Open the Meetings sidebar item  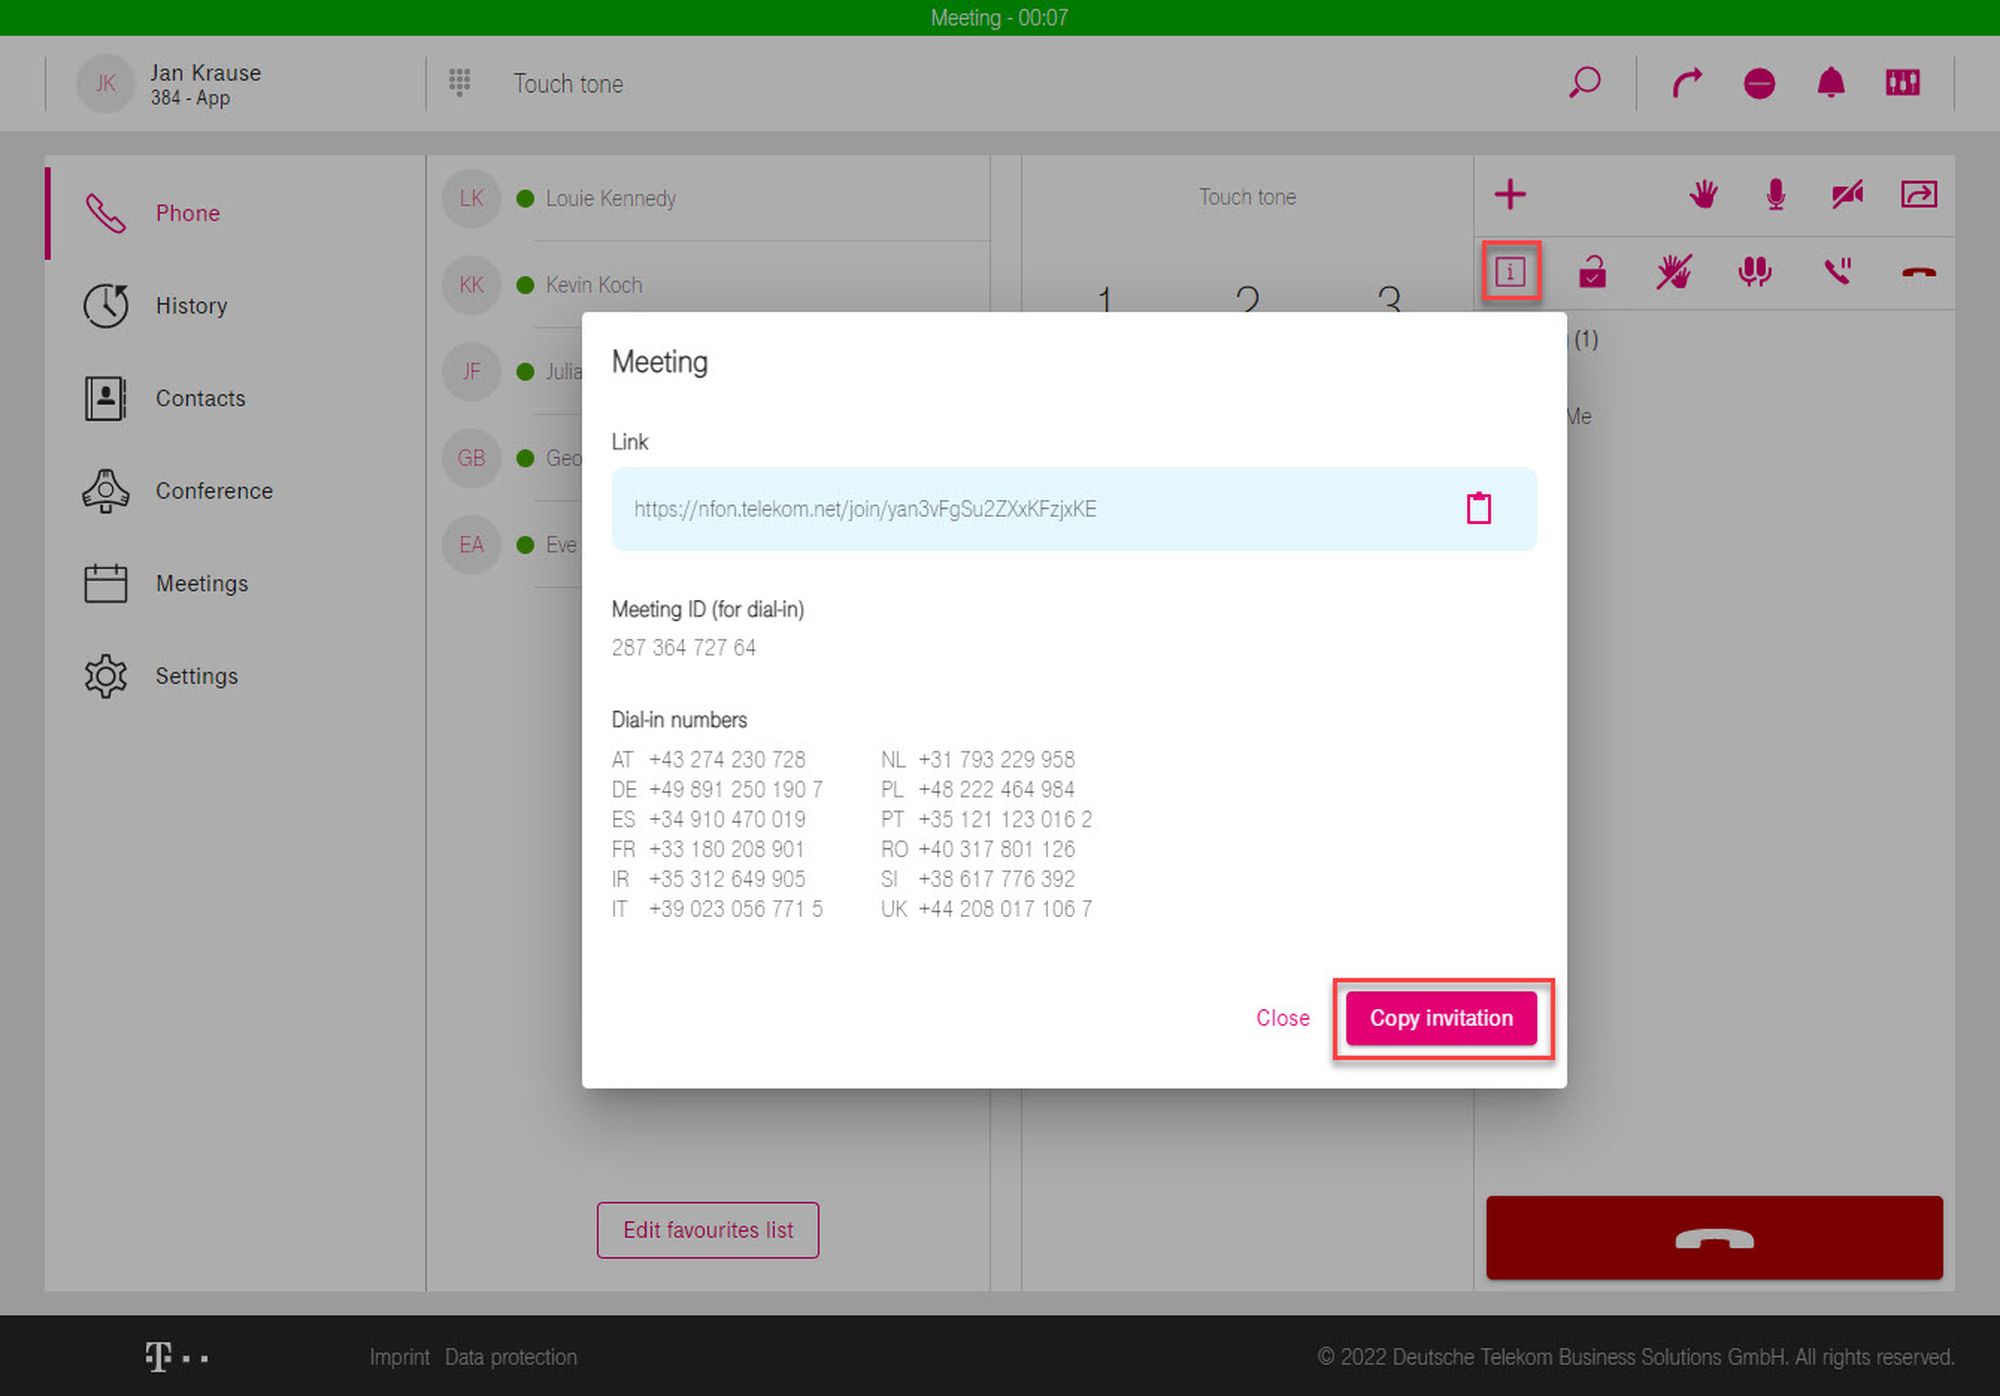click(x=201, y=583)
